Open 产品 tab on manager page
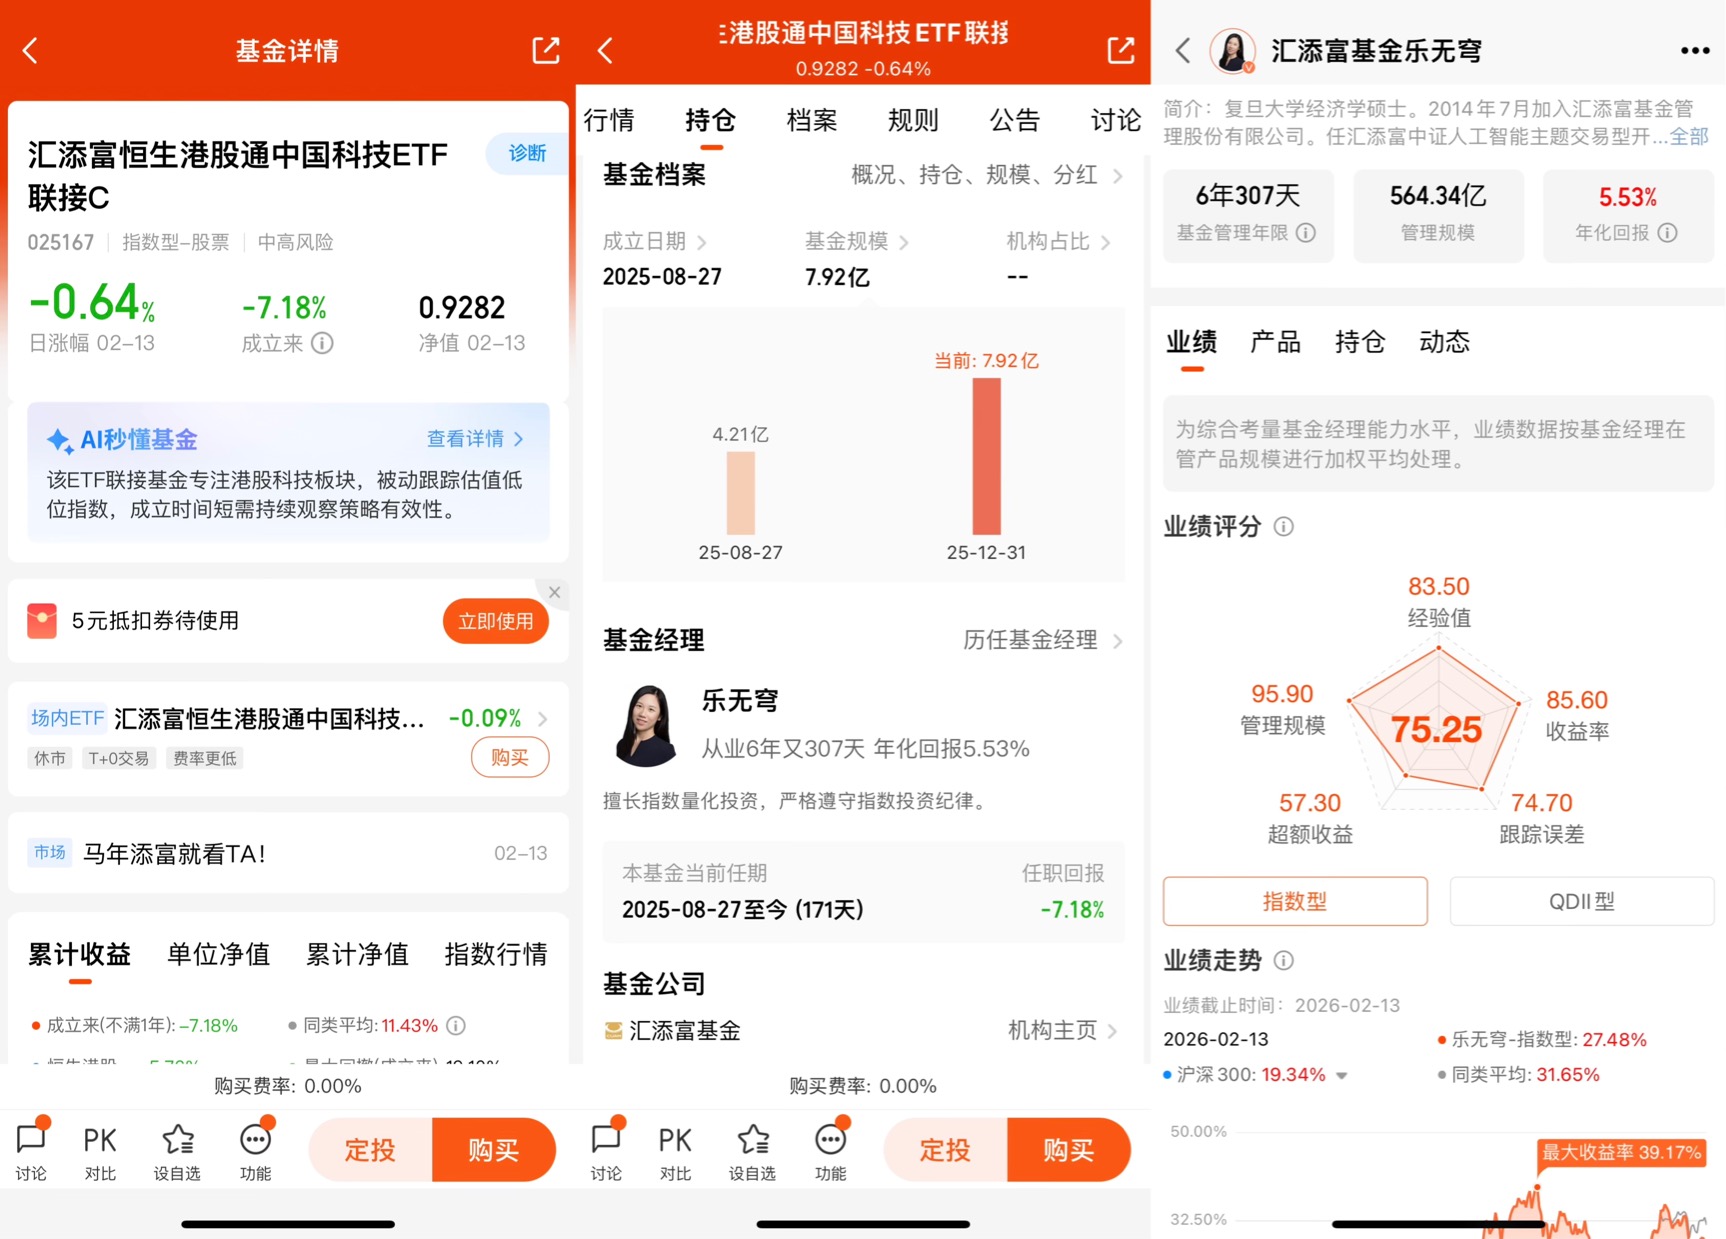The width and height of the screenshot is (1726, 1239). (x=1276, y=343)
